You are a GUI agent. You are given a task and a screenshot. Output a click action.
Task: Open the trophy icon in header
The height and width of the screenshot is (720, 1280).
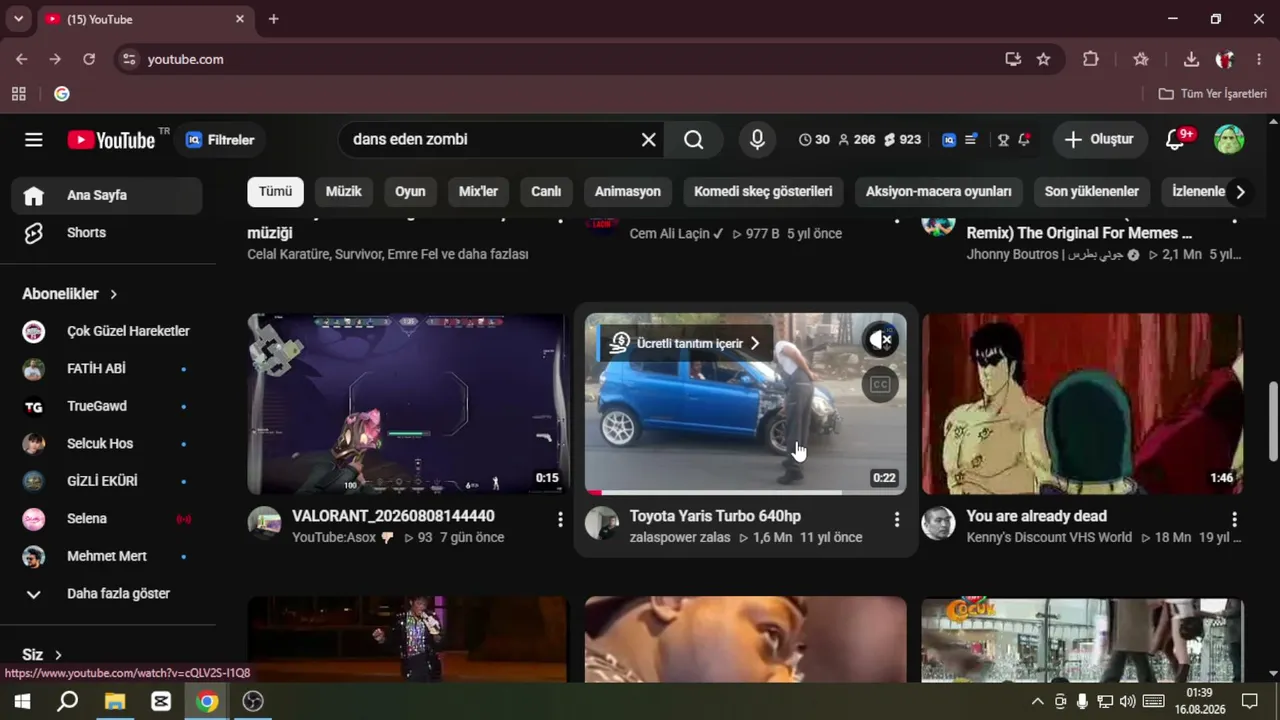pyautogui.click(x=1003, y=140)
